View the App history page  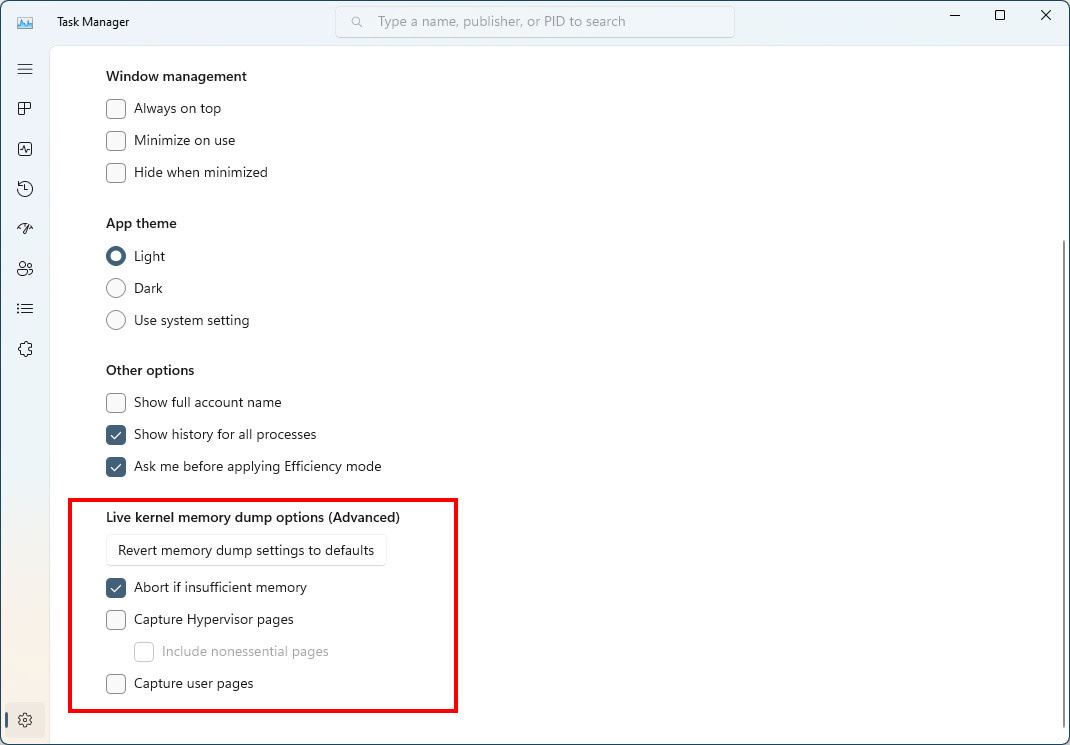[24, 188]
